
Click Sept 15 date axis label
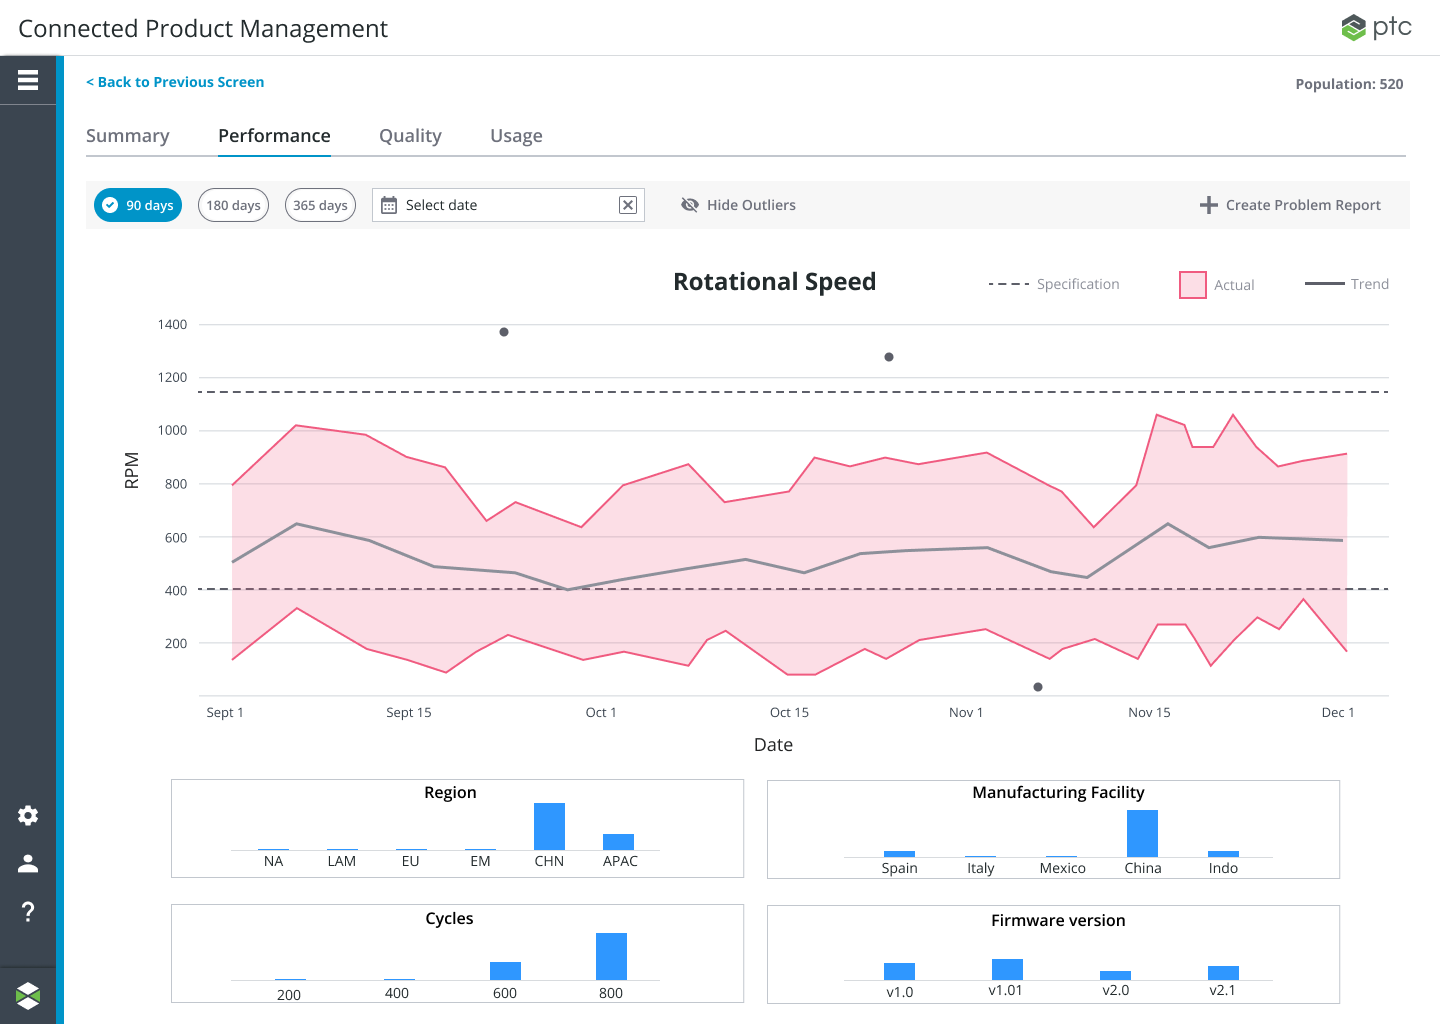[x=409, y=713]
